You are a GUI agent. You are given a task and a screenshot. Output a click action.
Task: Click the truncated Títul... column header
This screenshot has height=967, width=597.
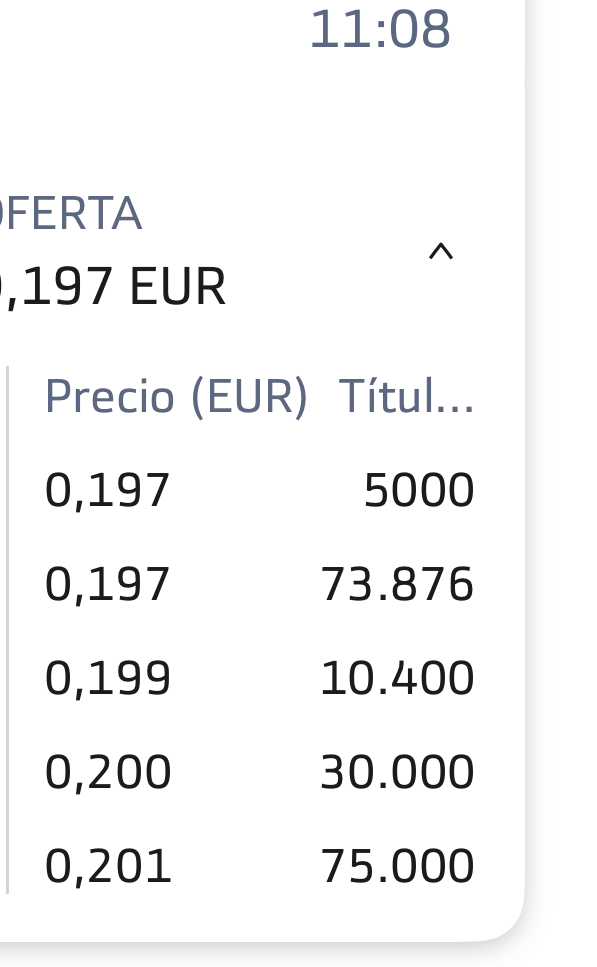(x=406, y=397)
